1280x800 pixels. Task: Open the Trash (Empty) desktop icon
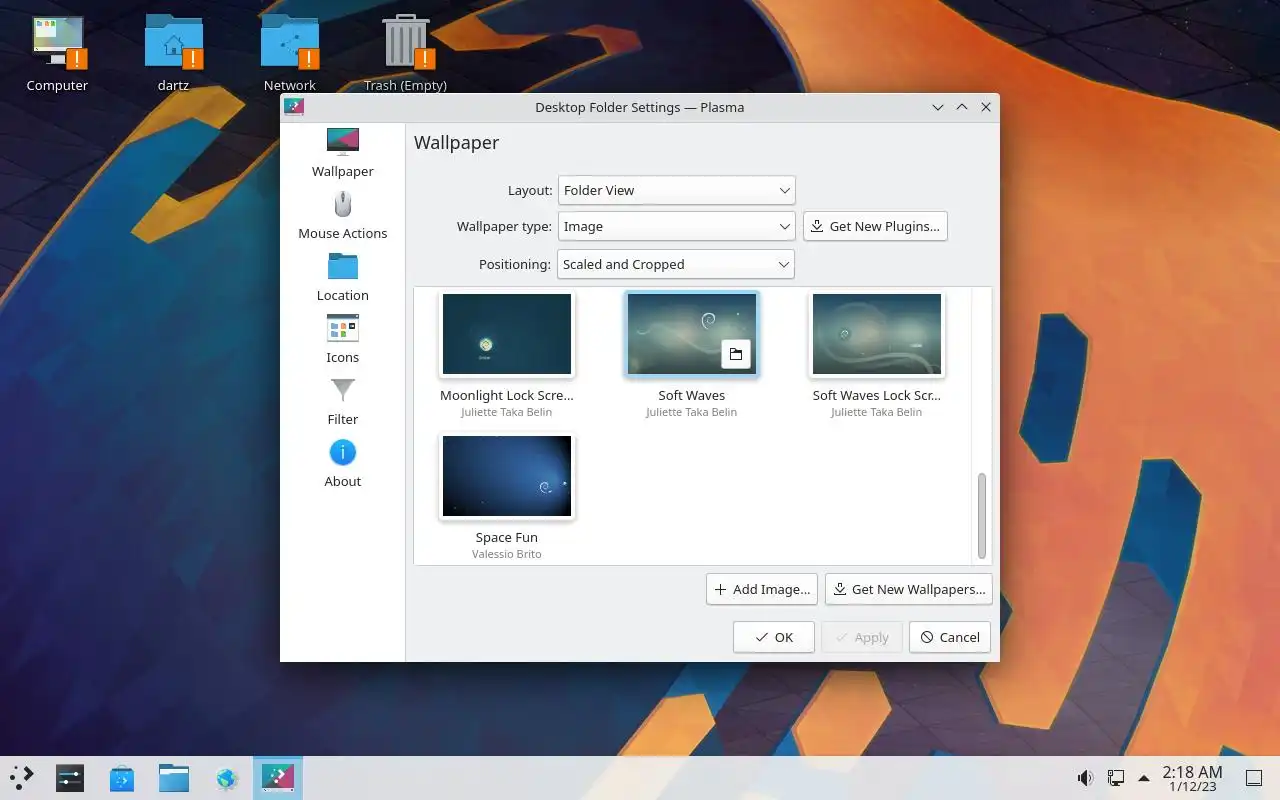(x=405, y=54)
